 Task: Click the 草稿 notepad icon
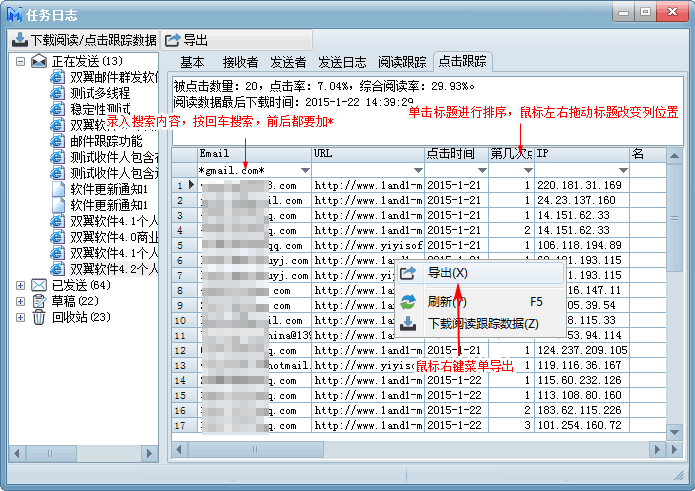coord(39,301)
